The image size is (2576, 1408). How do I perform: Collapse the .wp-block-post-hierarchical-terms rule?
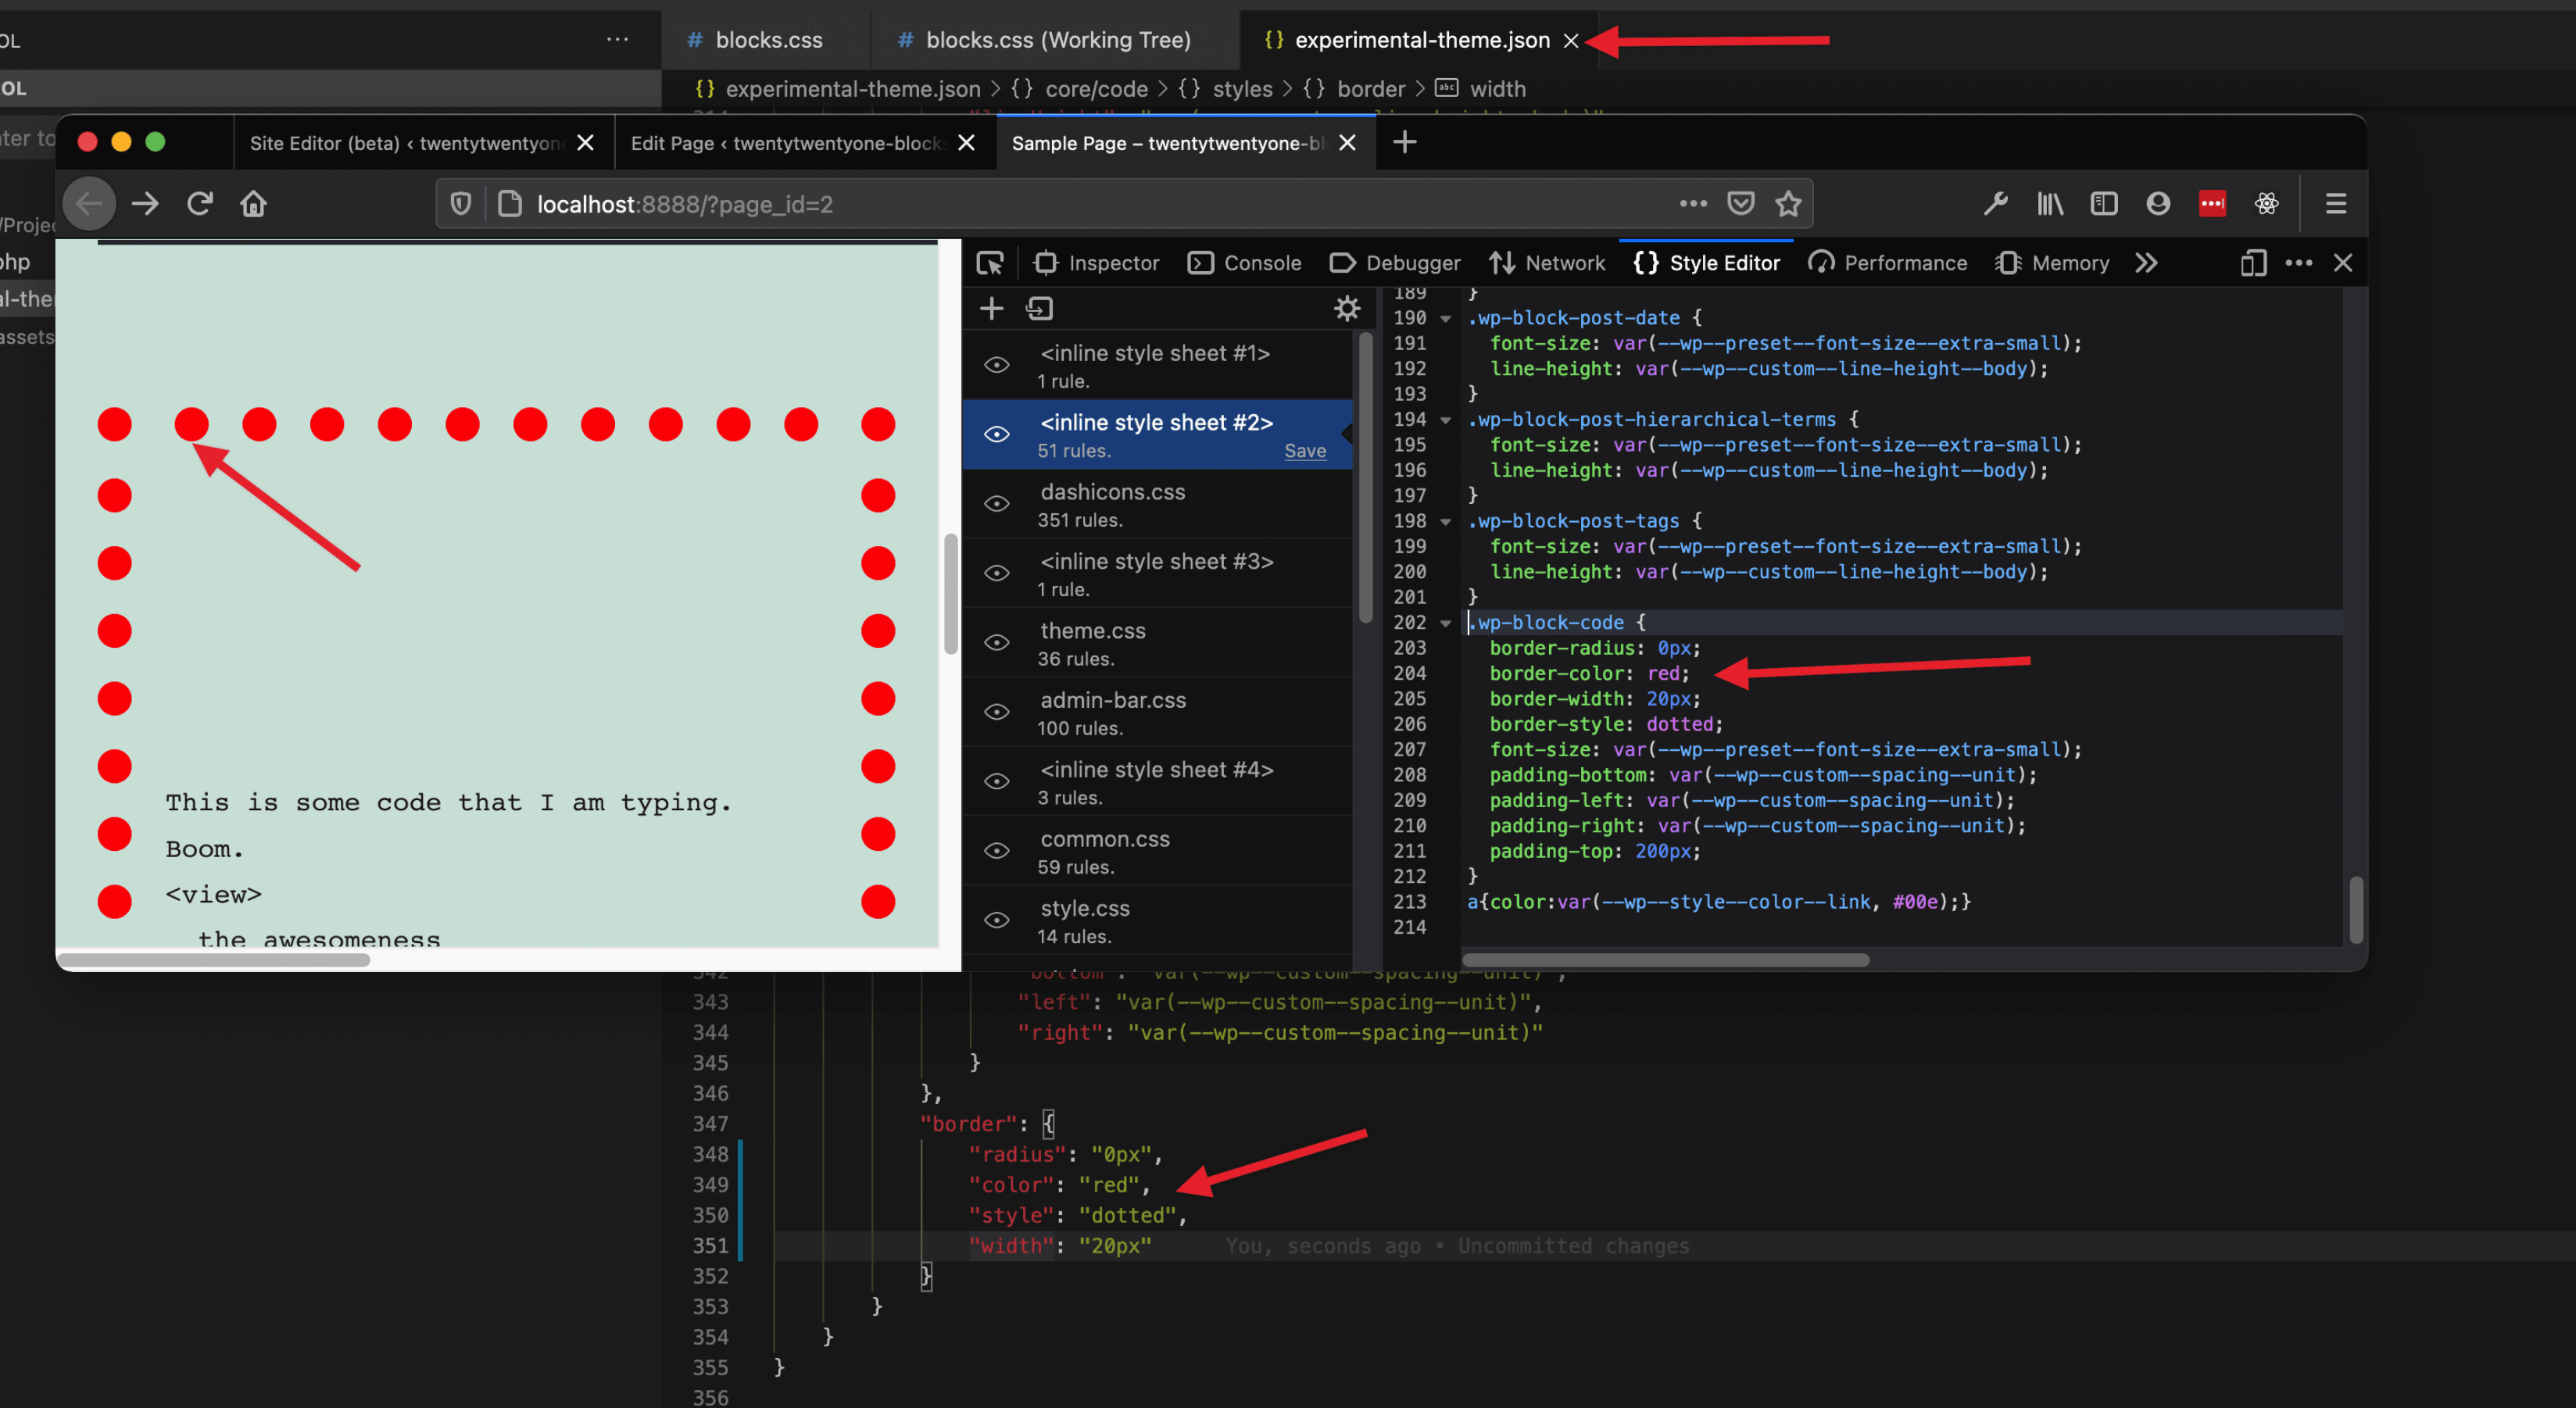[x=1446, y=420]
